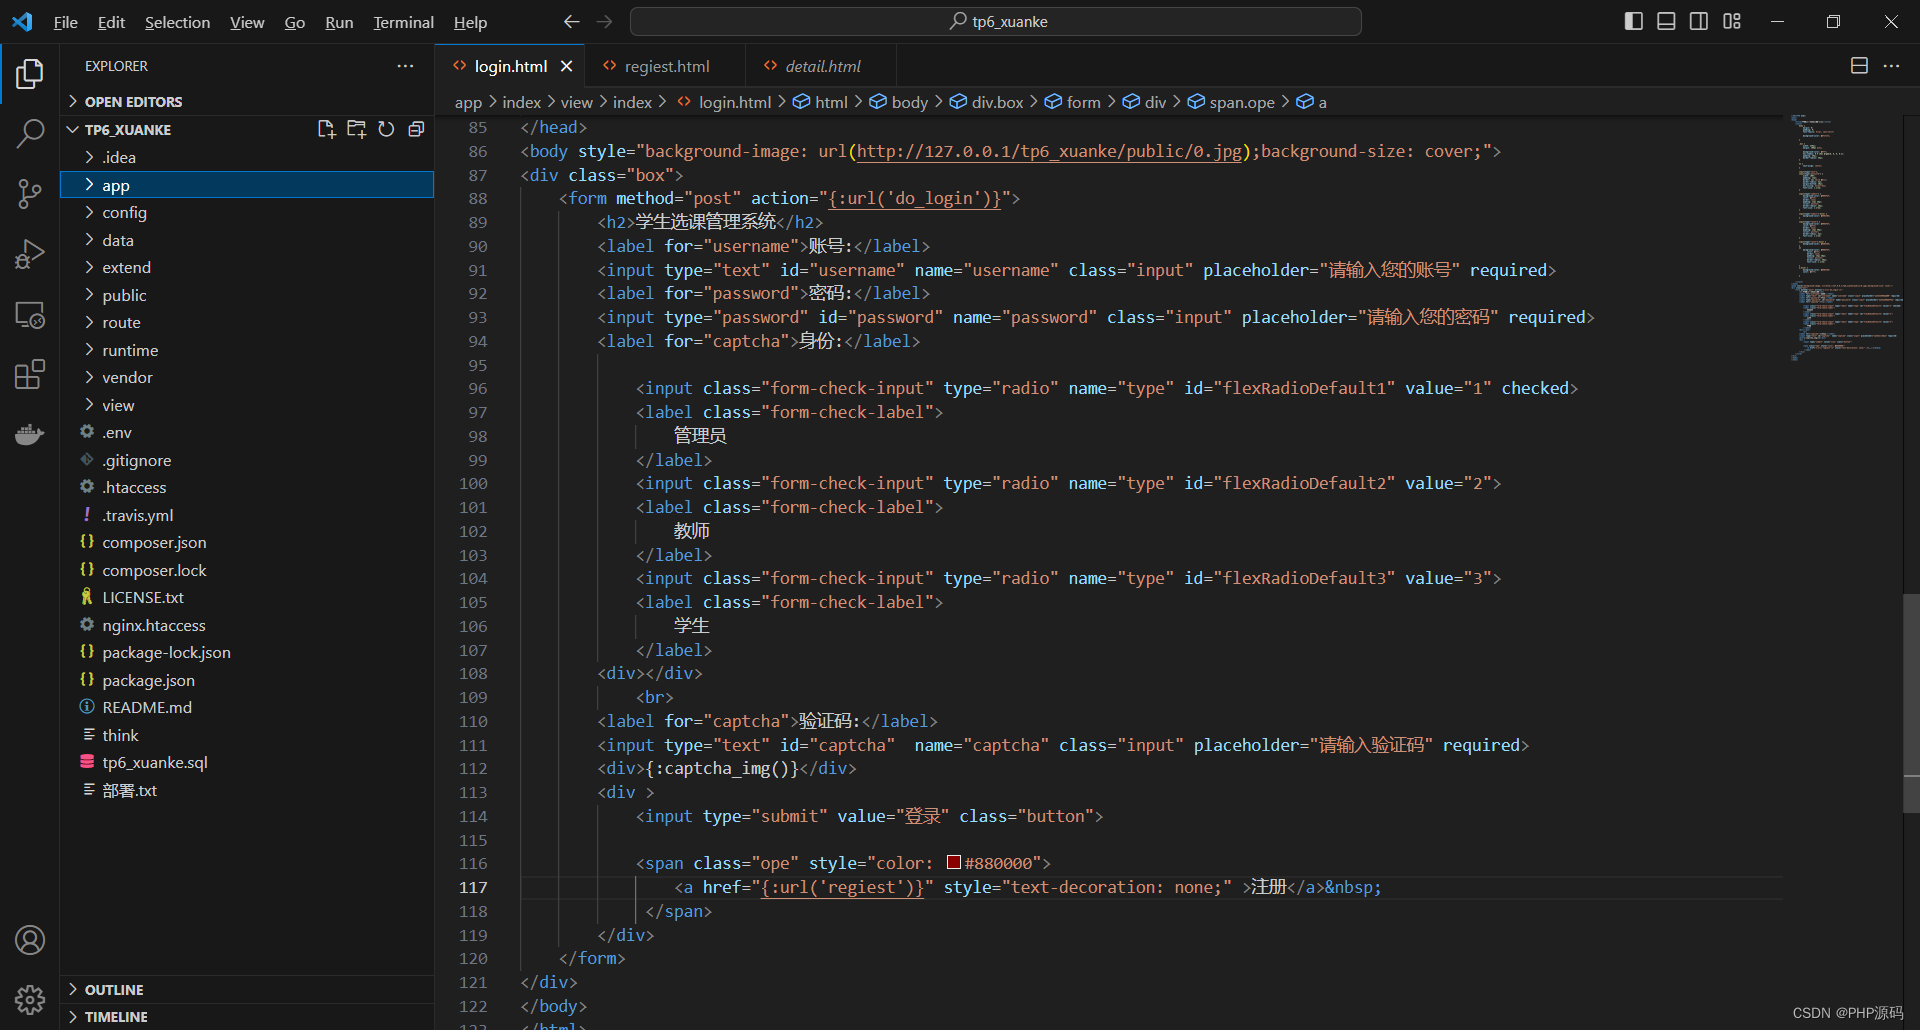This screenshot has width=1920, height=1030.
Task: Open the customize layout menu
Action: [x=1732, y=21]
